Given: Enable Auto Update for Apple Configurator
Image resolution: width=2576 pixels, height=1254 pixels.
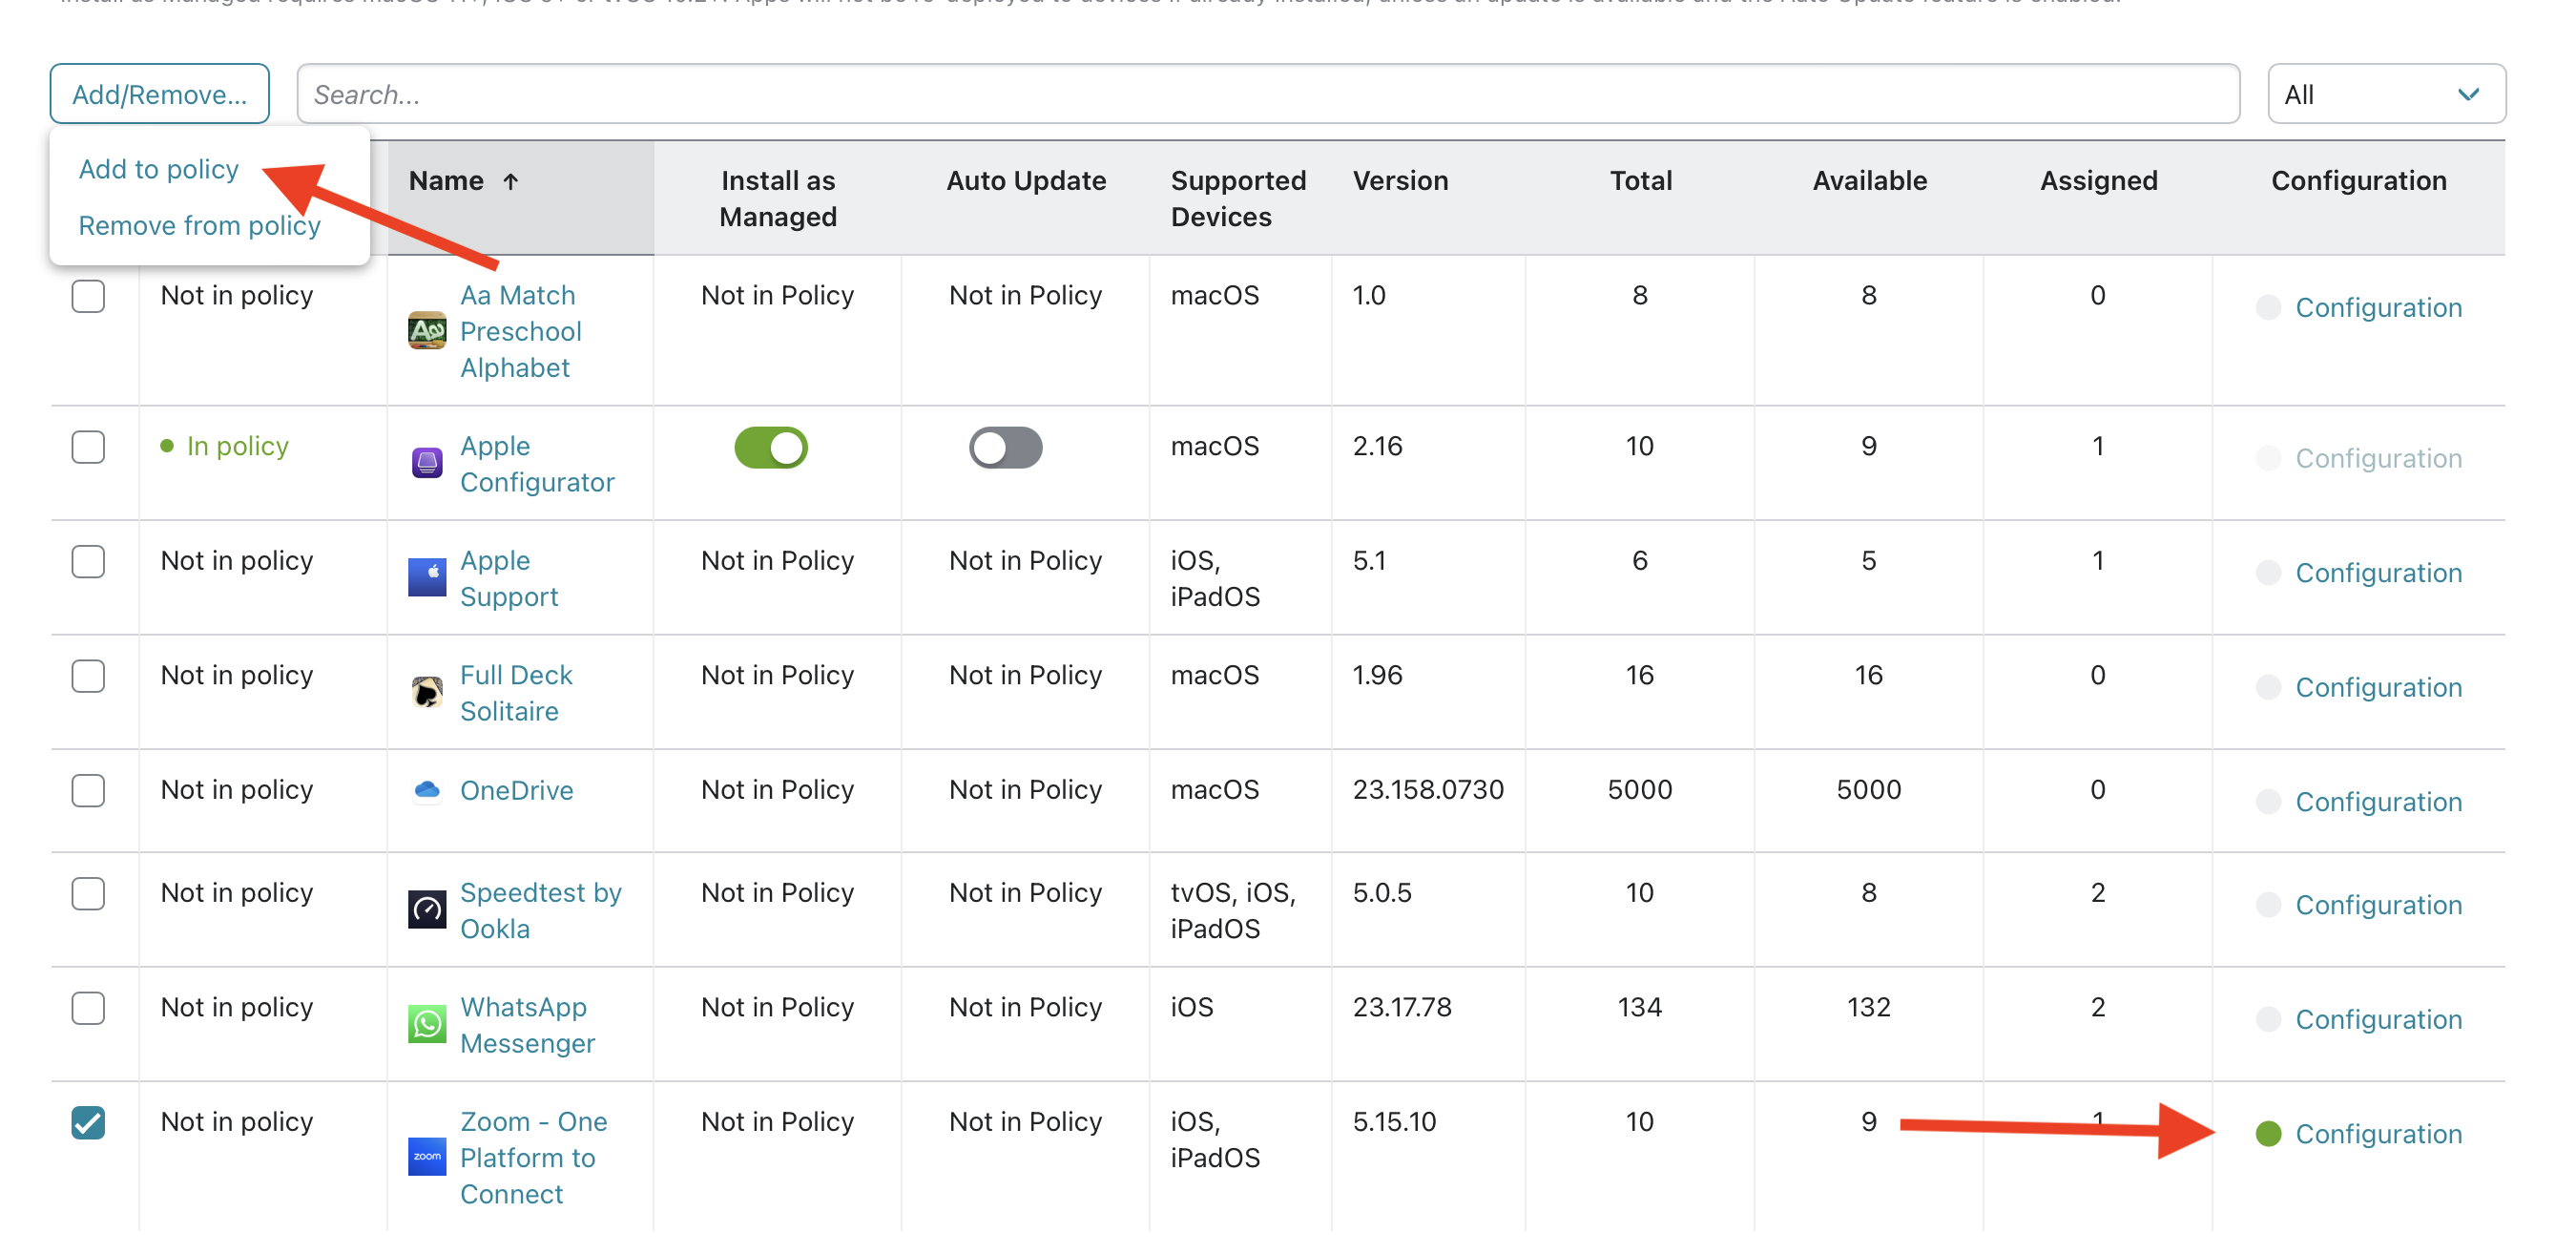Looking at the screenshot, I should coord(1005,448).
